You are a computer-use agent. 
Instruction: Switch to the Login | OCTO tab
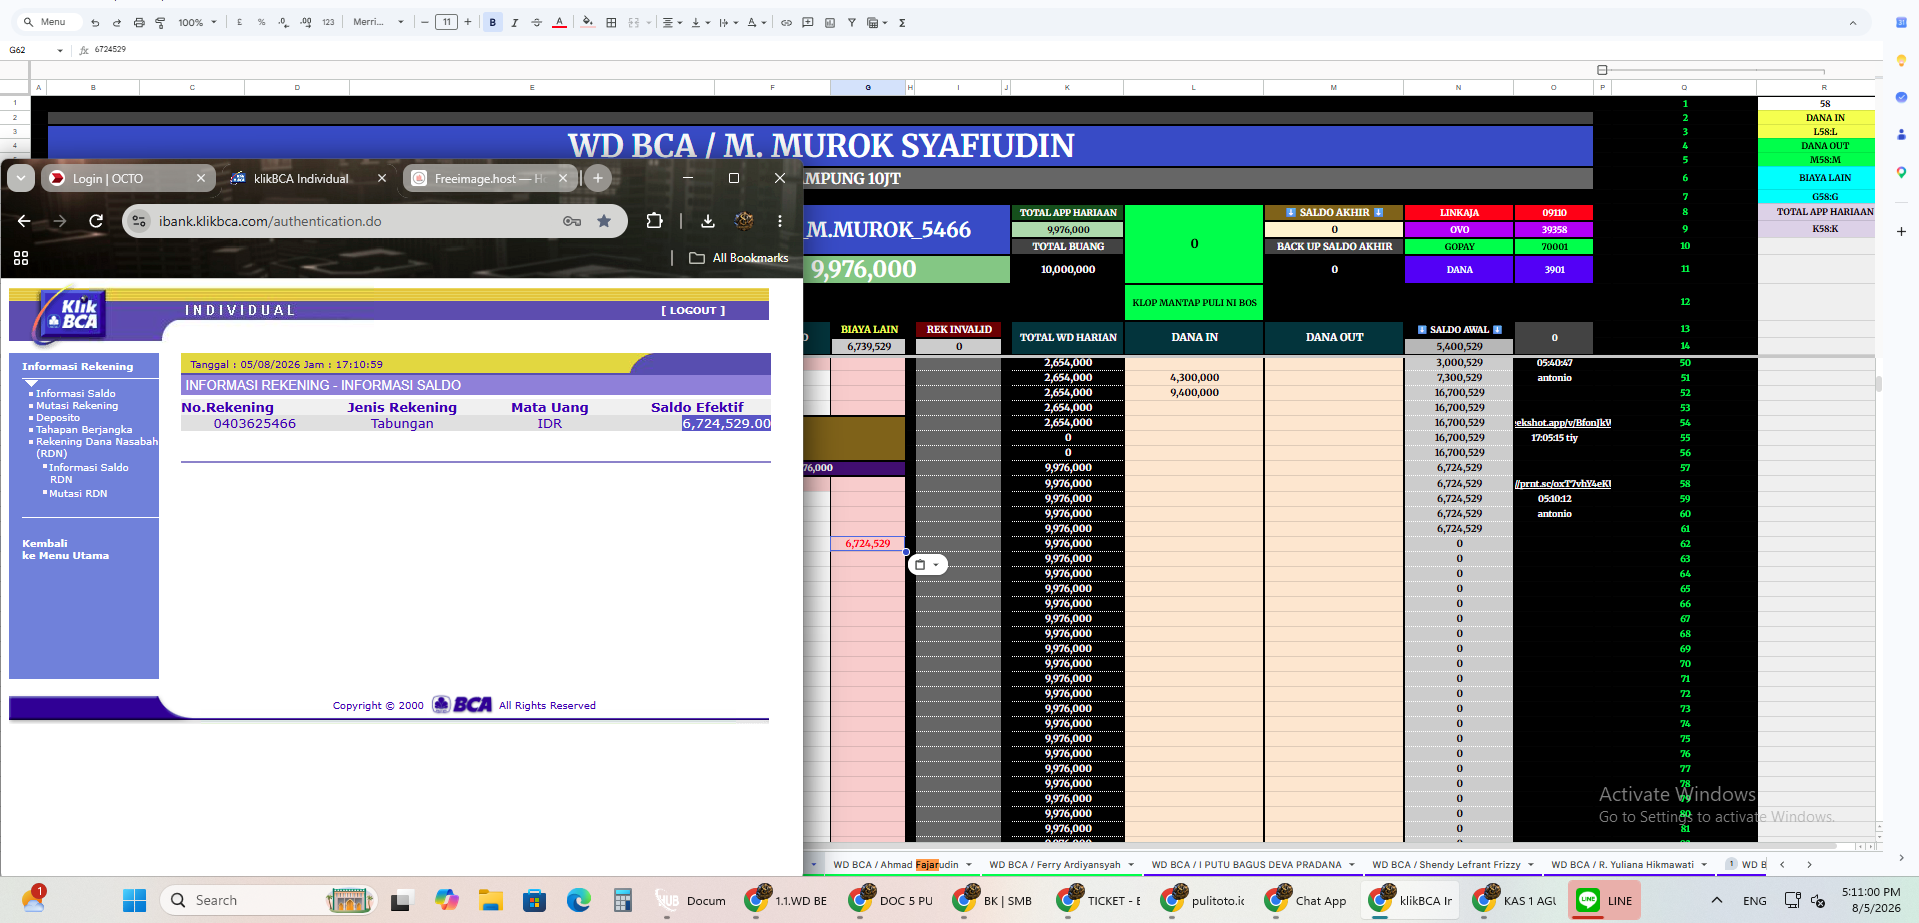click(x=128, y=178)
